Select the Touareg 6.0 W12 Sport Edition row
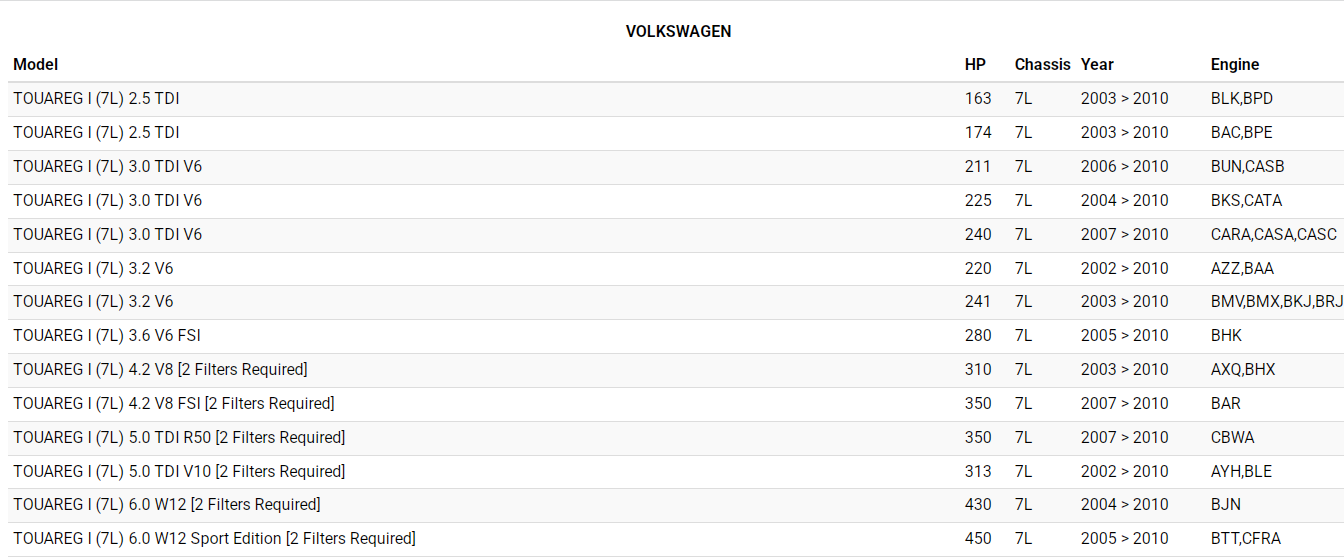This screenshot has height=557, width=1344. point(214,538)
